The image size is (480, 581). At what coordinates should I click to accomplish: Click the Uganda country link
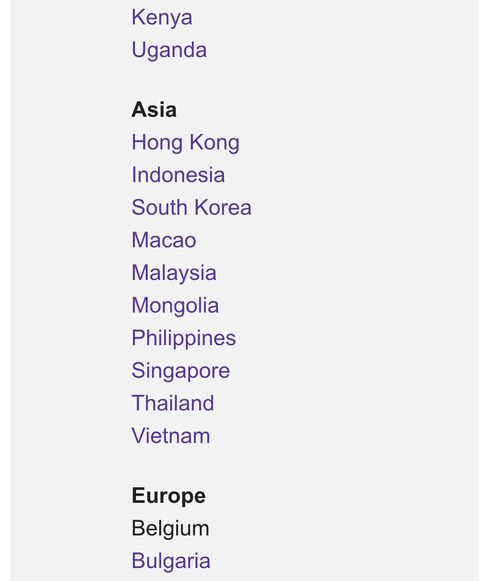[x=169, y=50]
